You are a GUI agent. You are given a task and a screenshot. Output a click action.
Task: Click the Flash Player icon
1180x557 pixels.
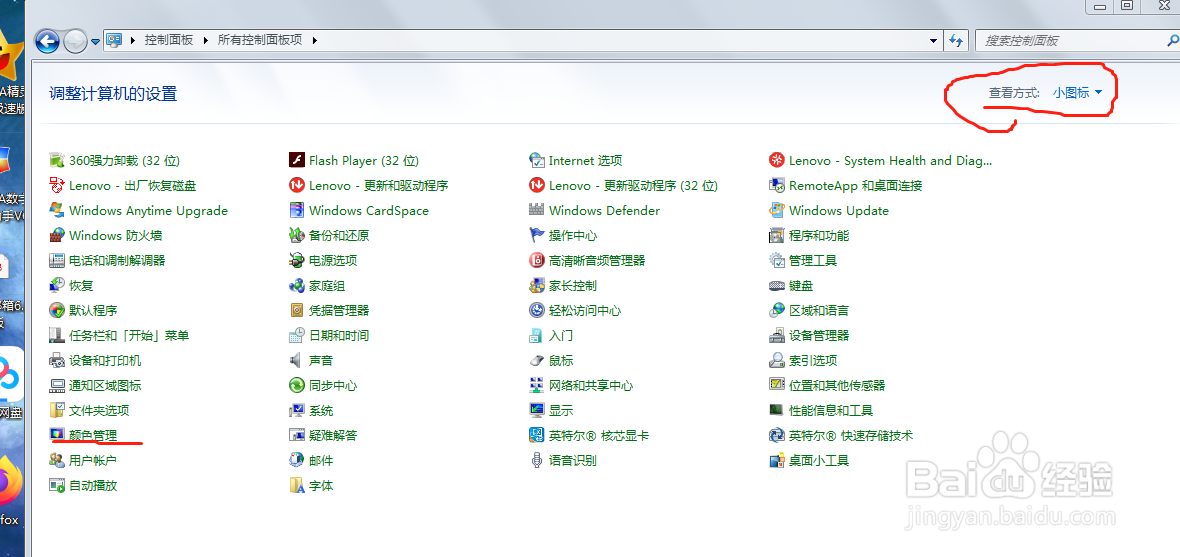pyautogui.click(x=297, y=160)
